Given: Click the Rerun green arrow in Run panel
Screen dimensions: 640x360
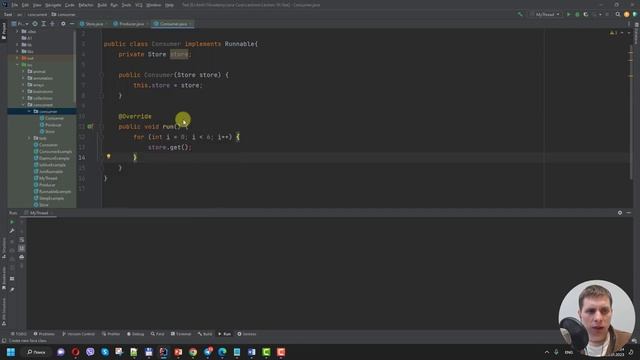Looking at the screenshot, I should coord(12,222).
